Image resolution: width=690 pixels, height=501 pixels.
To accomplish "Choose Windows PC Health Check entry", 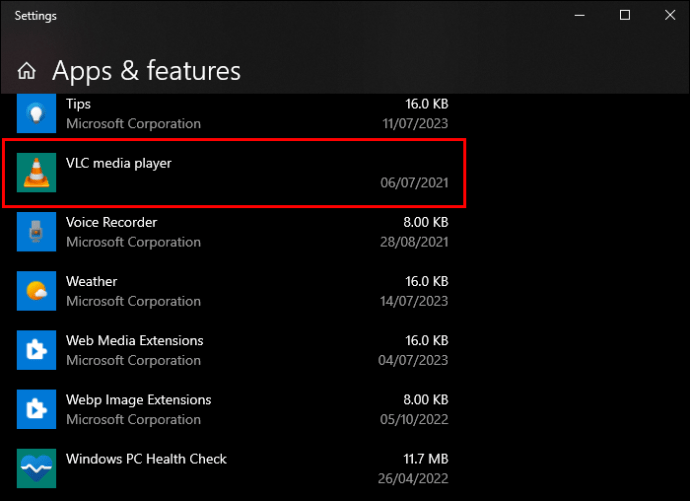I will (x=234, y=468).
